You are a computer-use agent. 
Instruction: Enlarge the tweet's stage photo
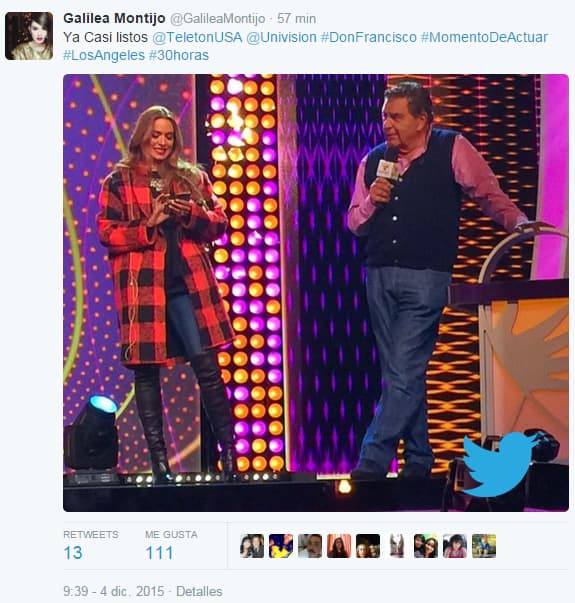click(316, 293)
